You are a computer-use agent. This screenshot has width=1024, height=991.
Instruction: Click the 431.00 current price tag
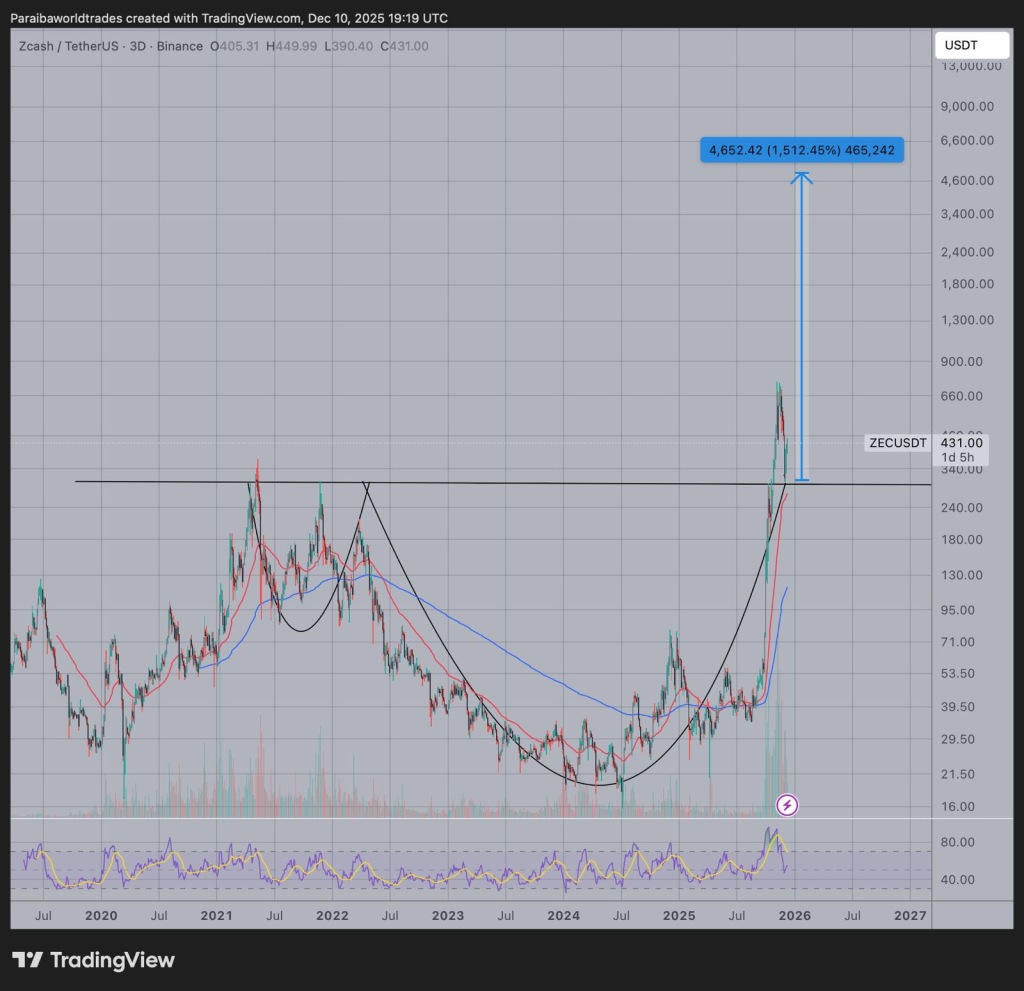coord(961,442)
